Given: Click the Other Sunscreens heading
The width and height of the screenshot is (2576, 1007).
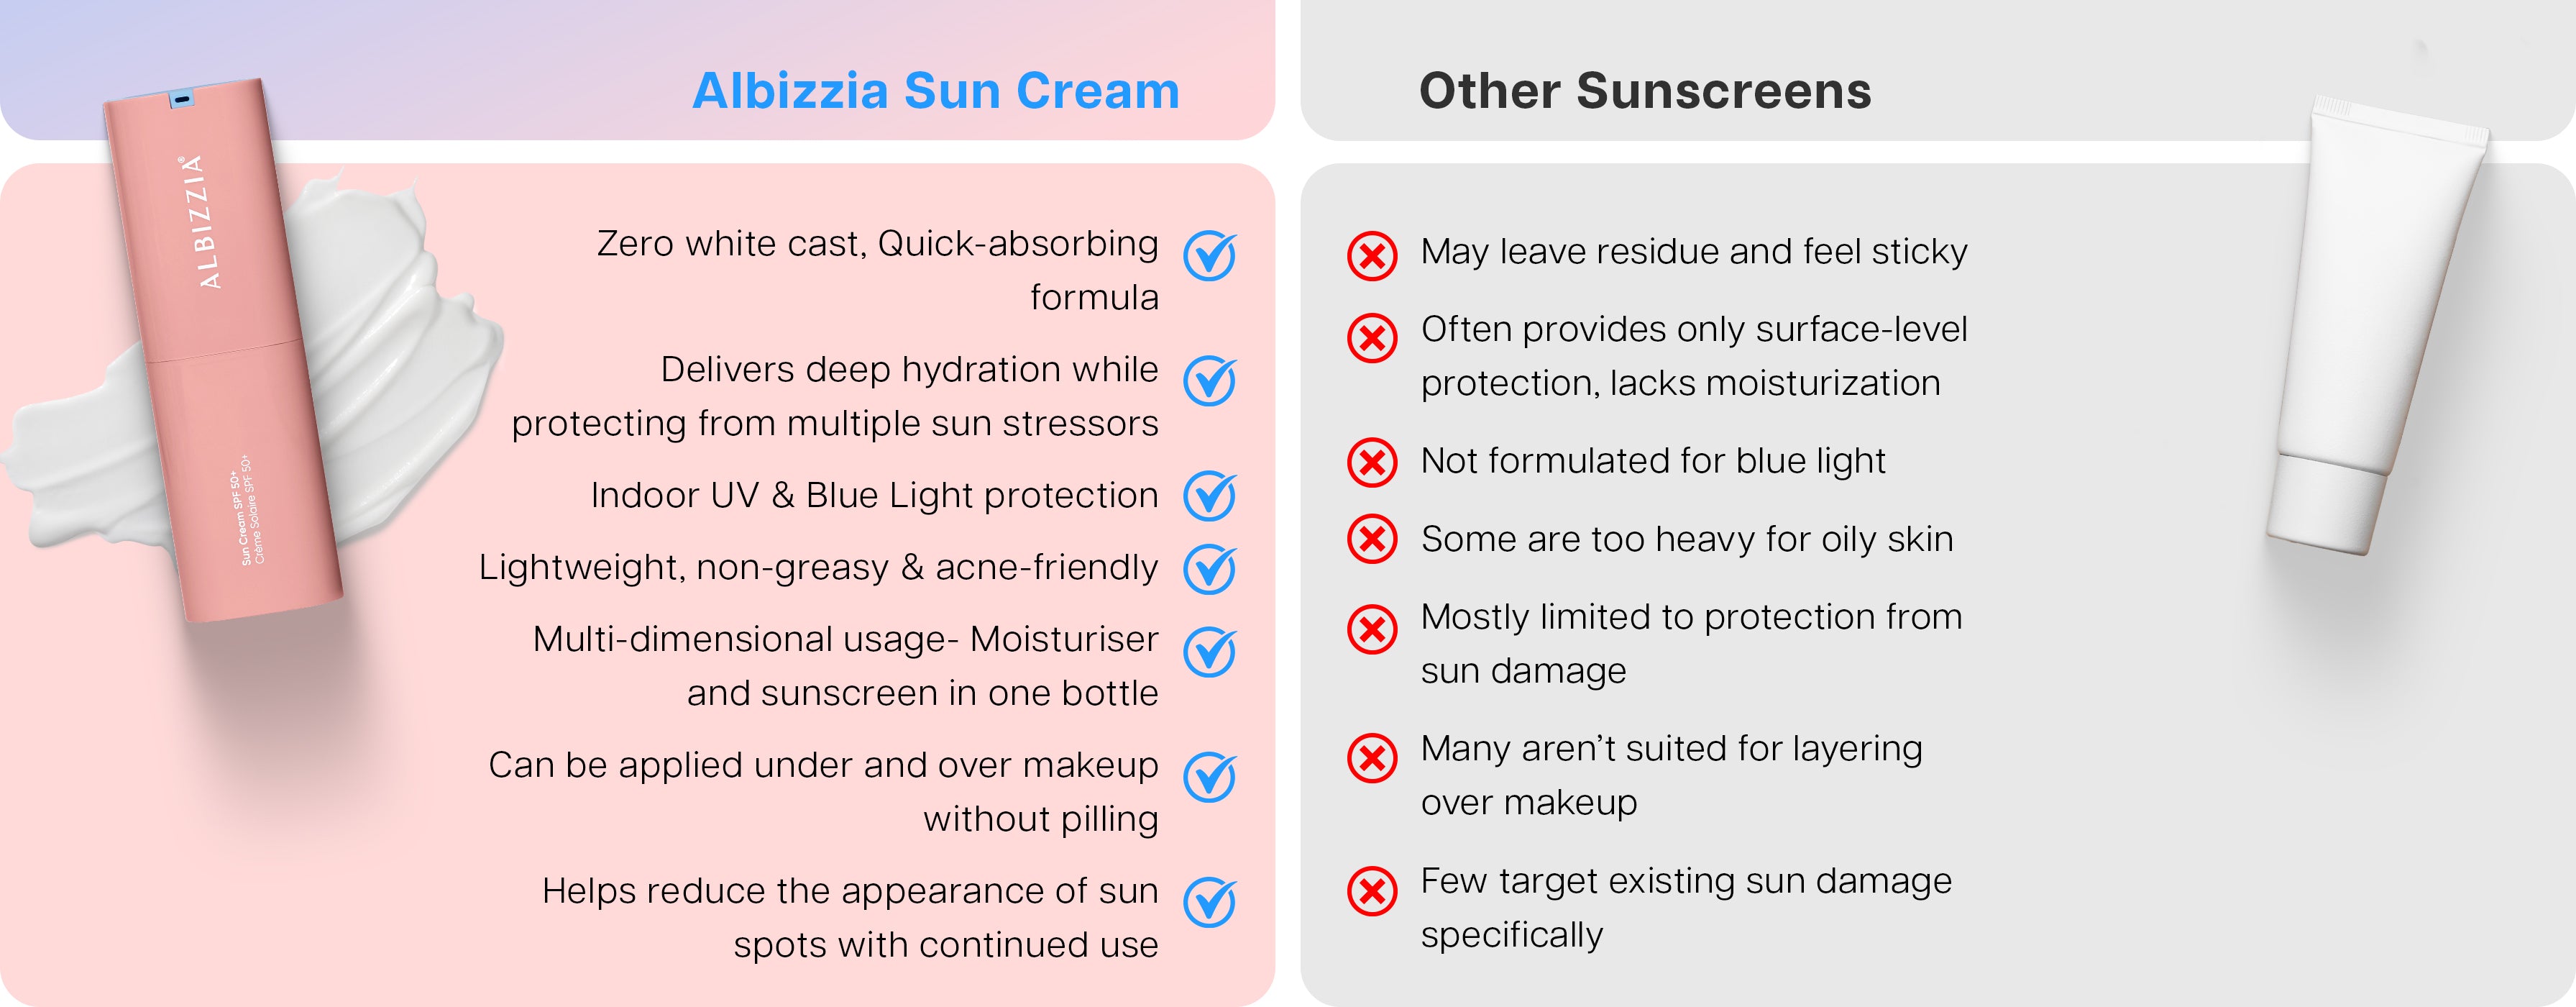Looking at the screenshot, I should click(1645, 91).
